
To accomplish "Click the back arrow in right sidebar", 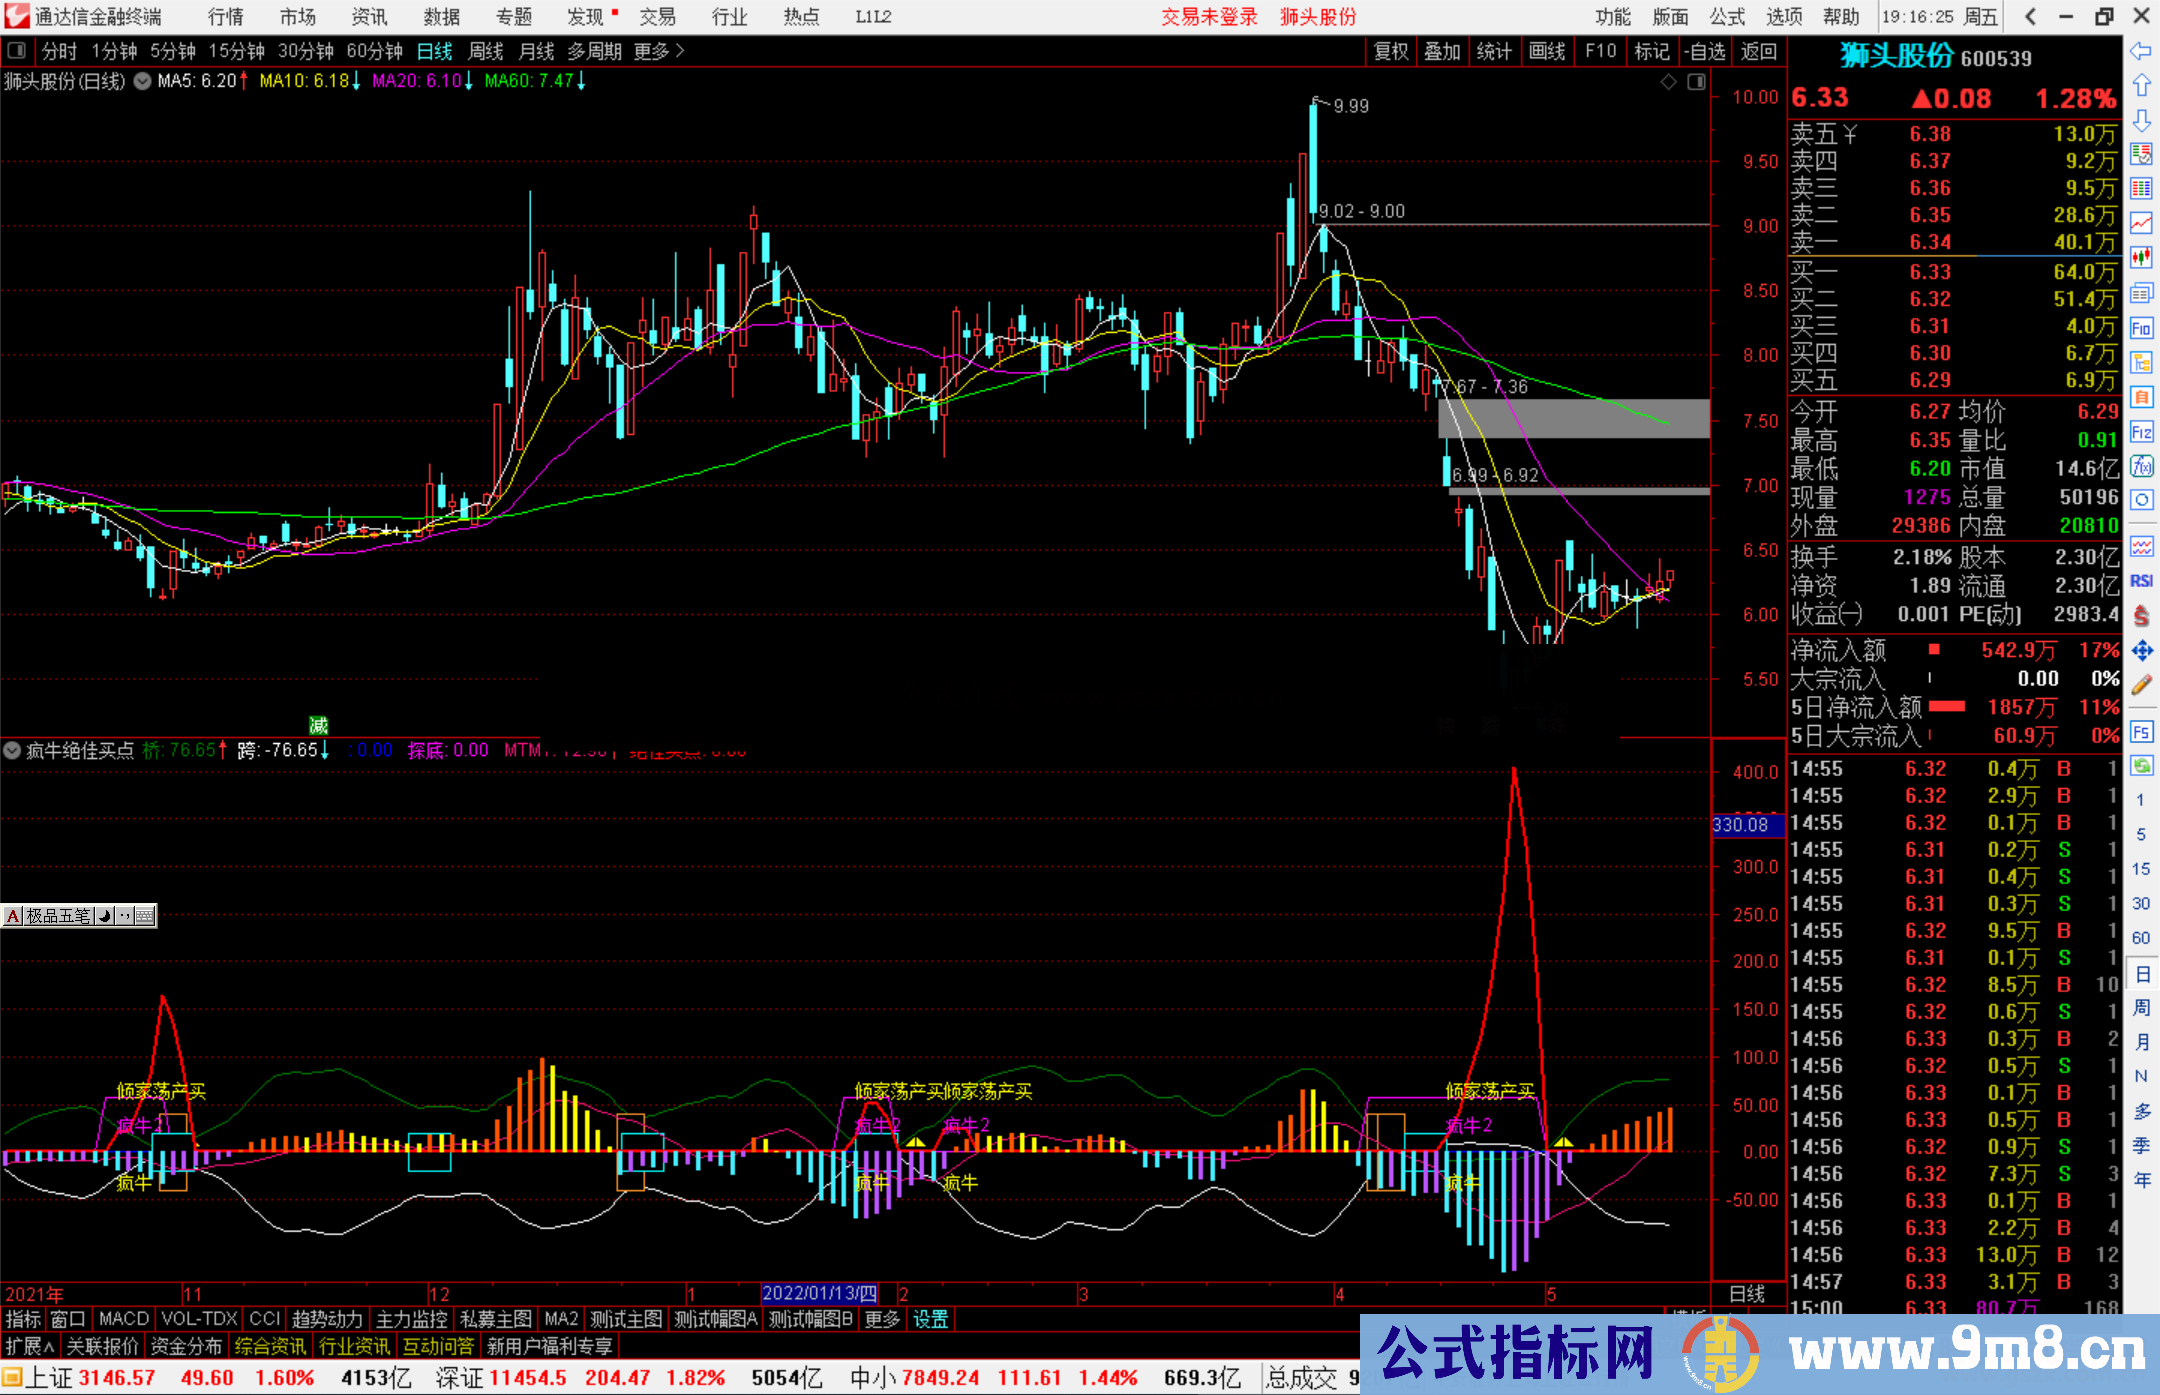I will pyautogui.click(x=2141, y=51).
